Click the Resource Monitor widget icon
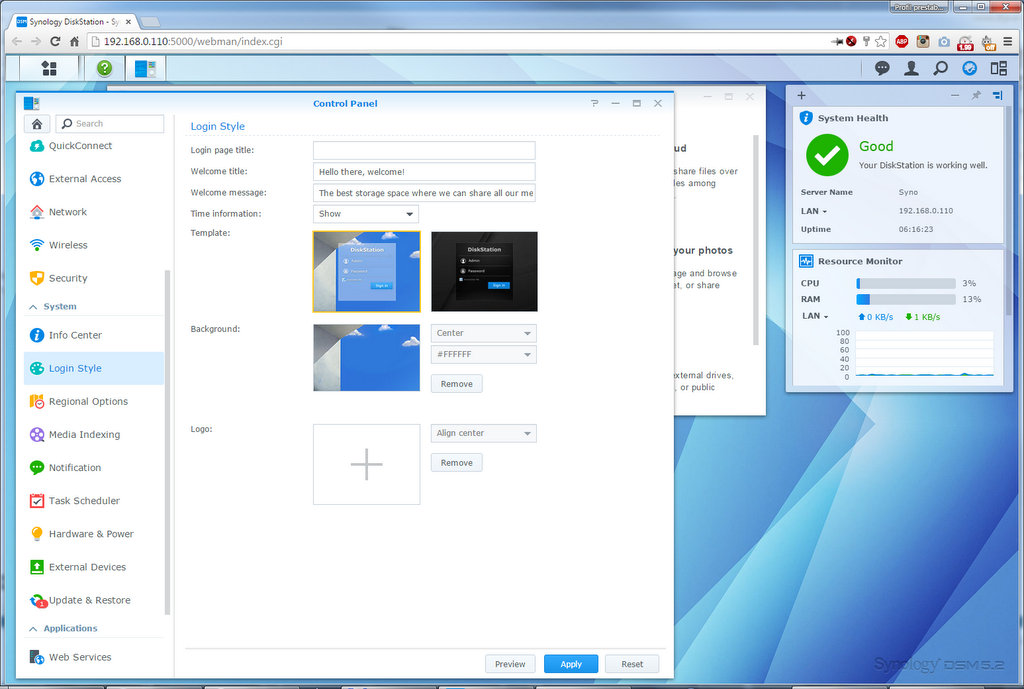Viewport: 1024px width, 689px height. pyautogui.click(x=807, y=261)
